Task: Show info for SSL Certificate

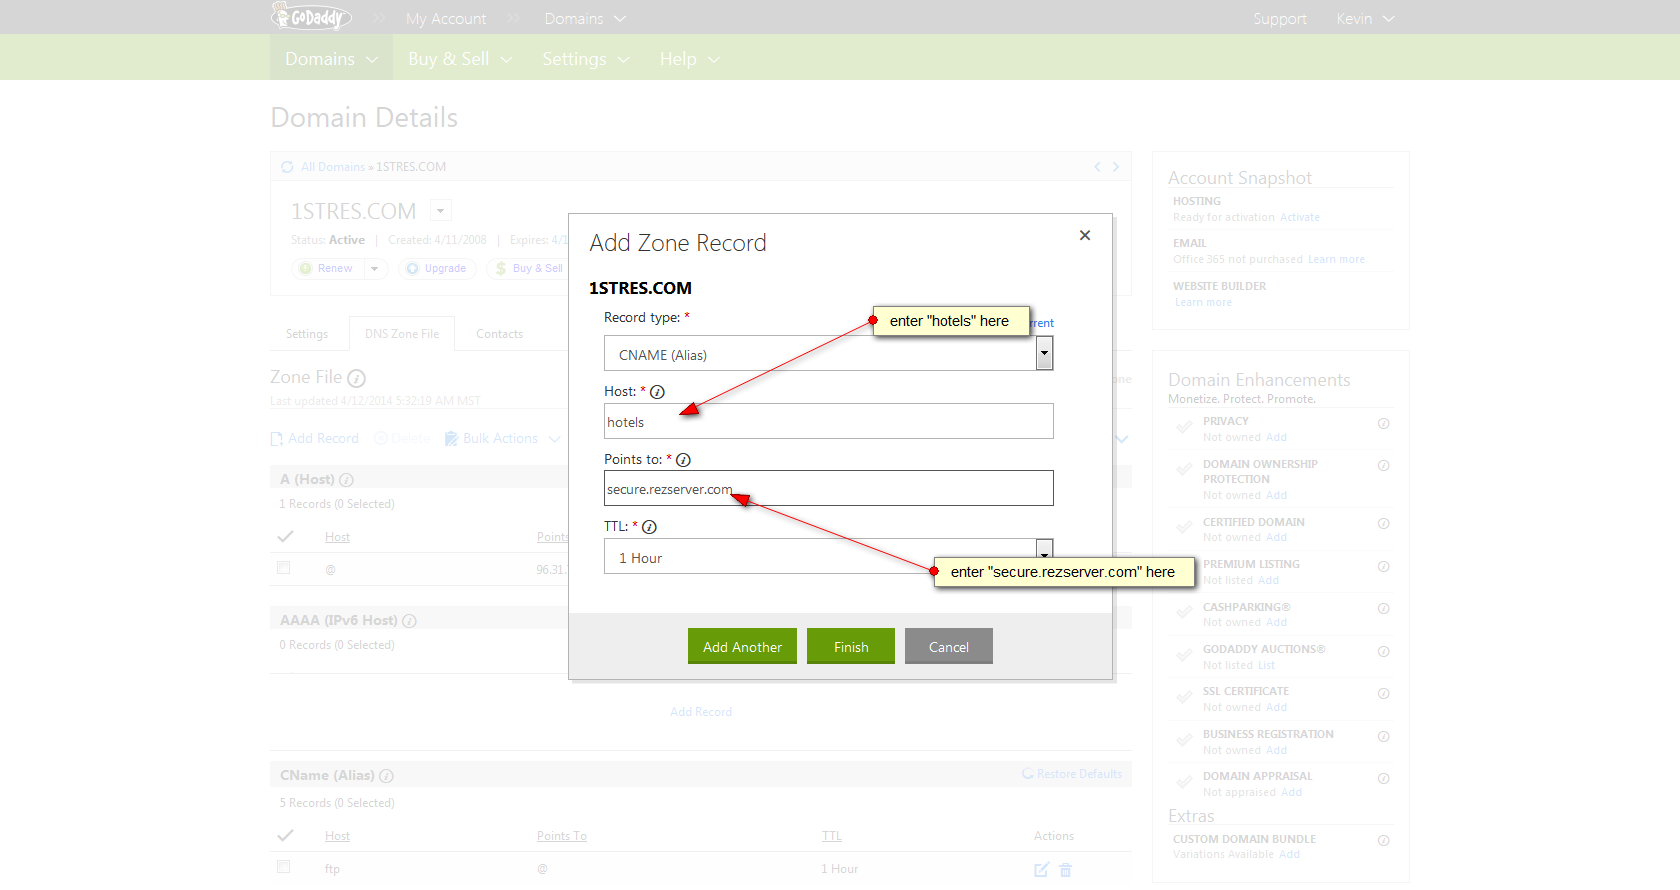Action: pos(1384,693)
